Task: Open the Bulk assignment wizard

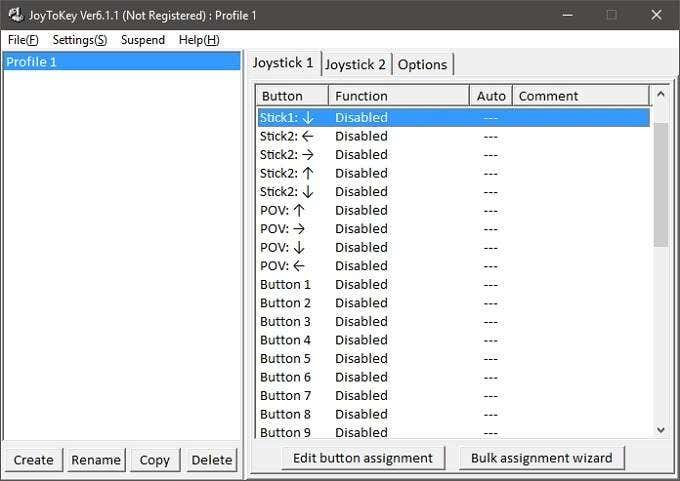Action: coord(541,458)
